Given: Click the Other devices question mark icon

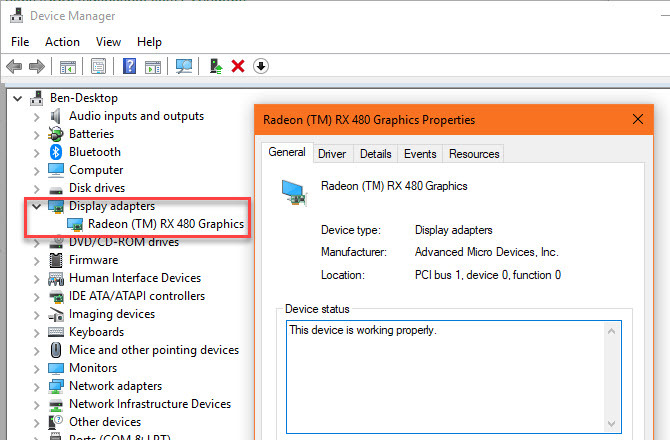Looking at the screenshot, I should 56,422.
